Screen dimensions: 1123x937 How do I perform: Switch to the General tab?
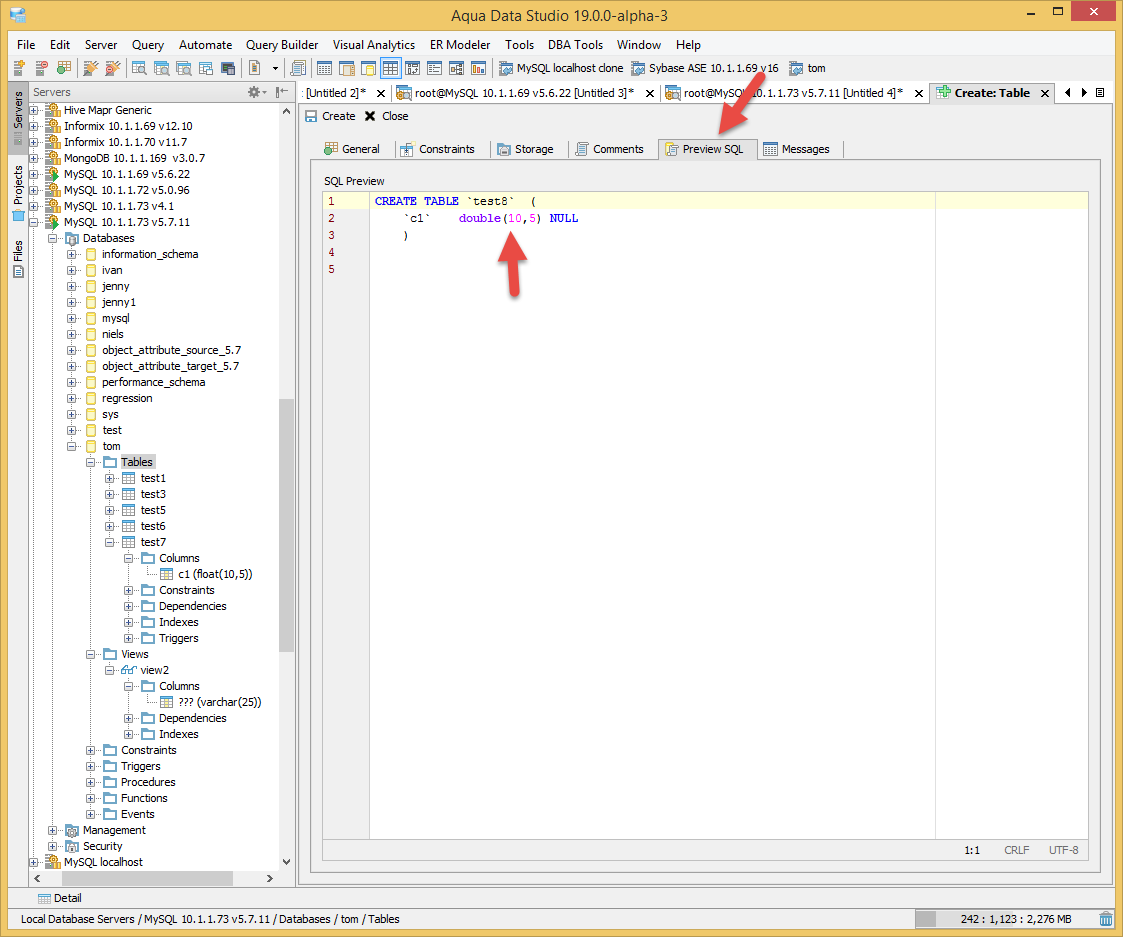point(352,149)
